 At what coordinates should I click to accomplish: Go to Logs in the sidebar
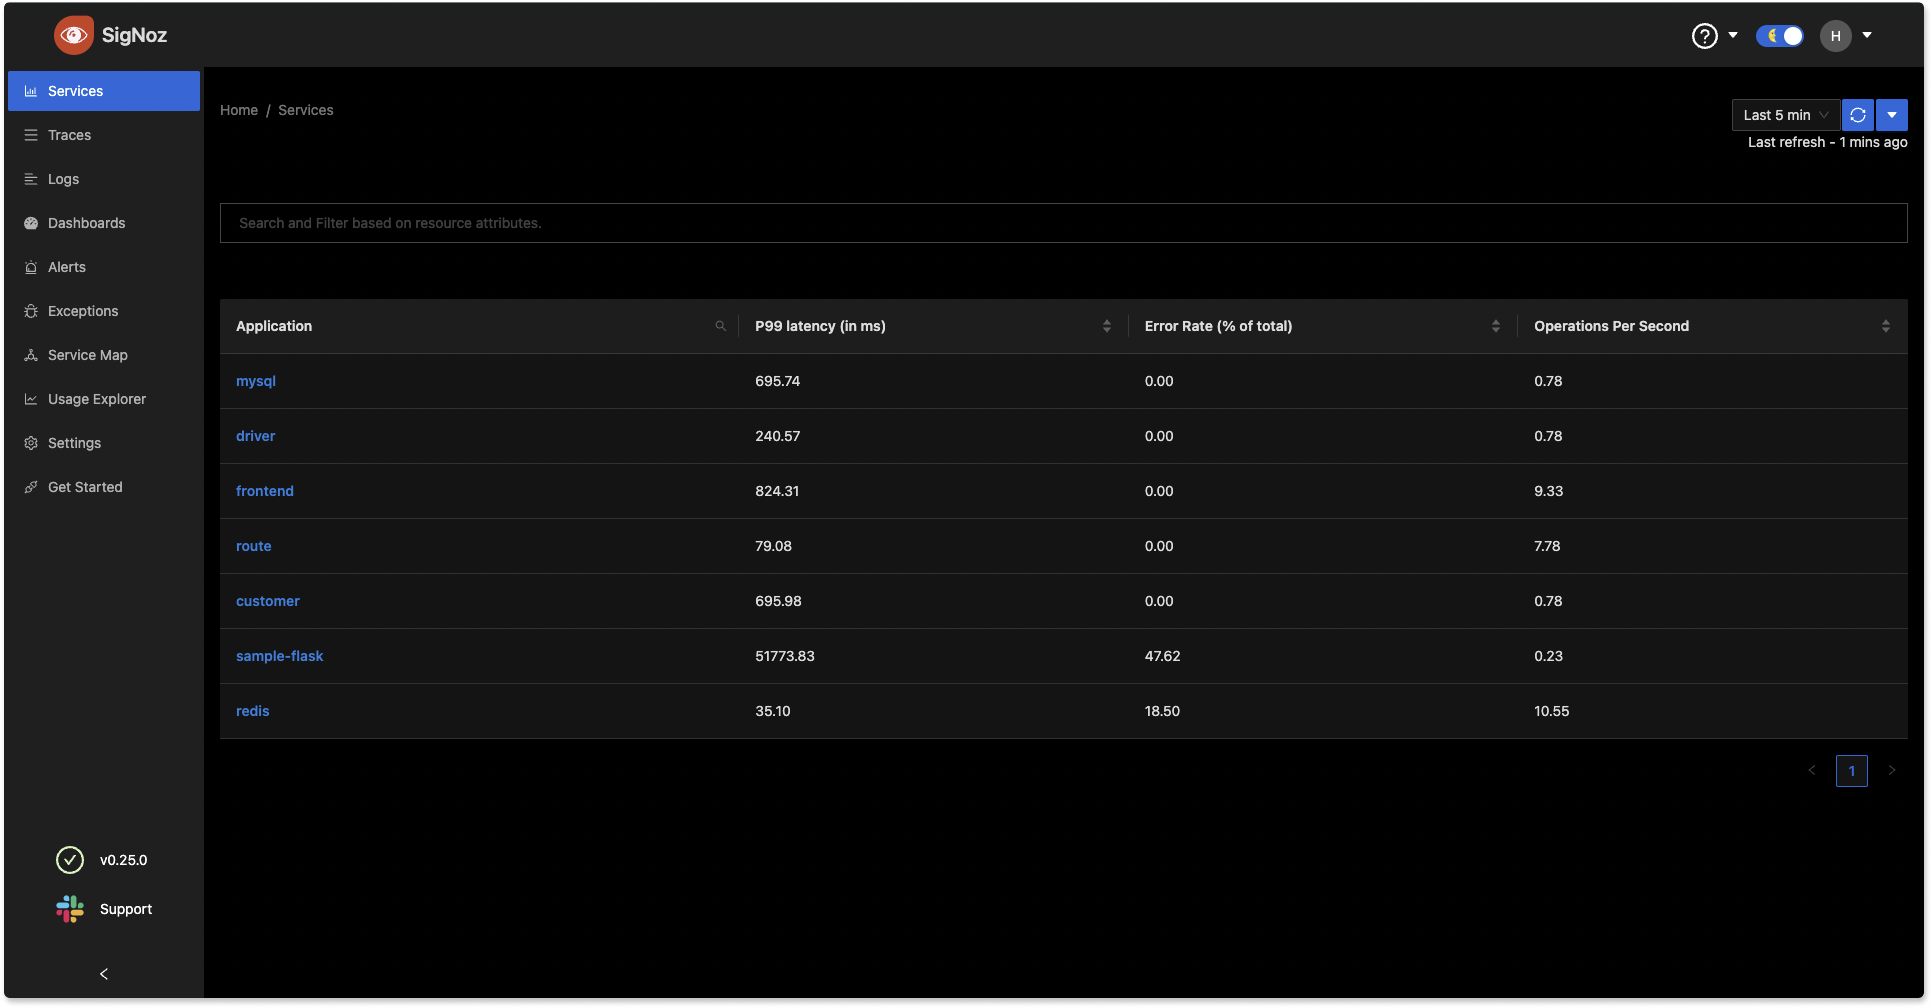tap(104, 179)
